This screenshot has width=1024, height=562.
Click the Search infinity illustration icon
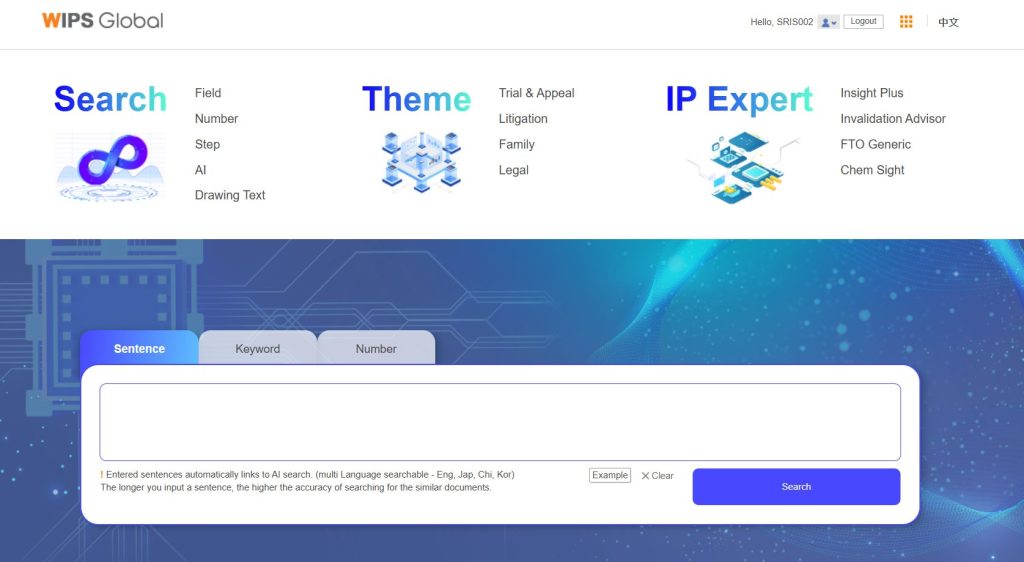(x=111, y=165)
